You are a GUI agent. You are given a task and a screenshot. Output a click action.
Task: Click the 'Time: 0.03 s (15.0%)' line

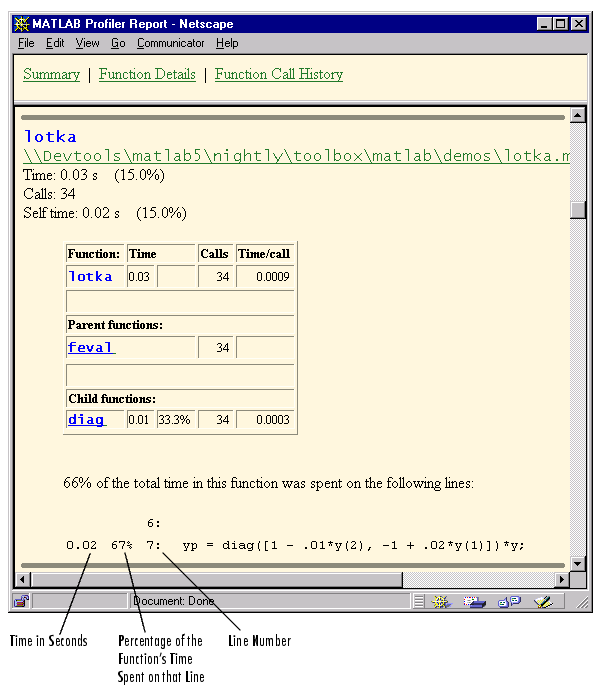click(94, 175)
